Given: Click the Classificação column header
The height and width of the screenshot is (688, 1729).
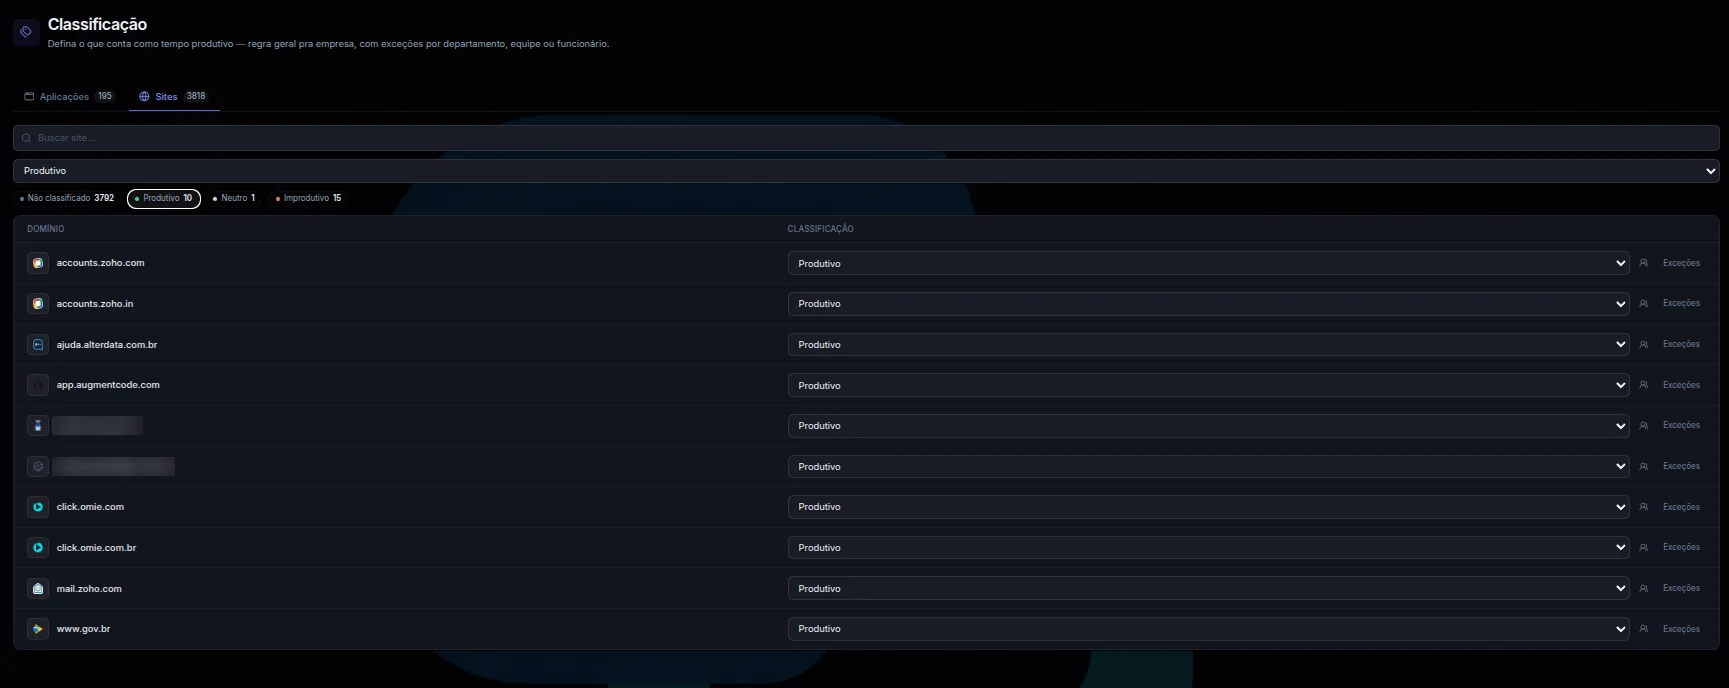Looking at the screenshot, I should [x=820, y=229].
